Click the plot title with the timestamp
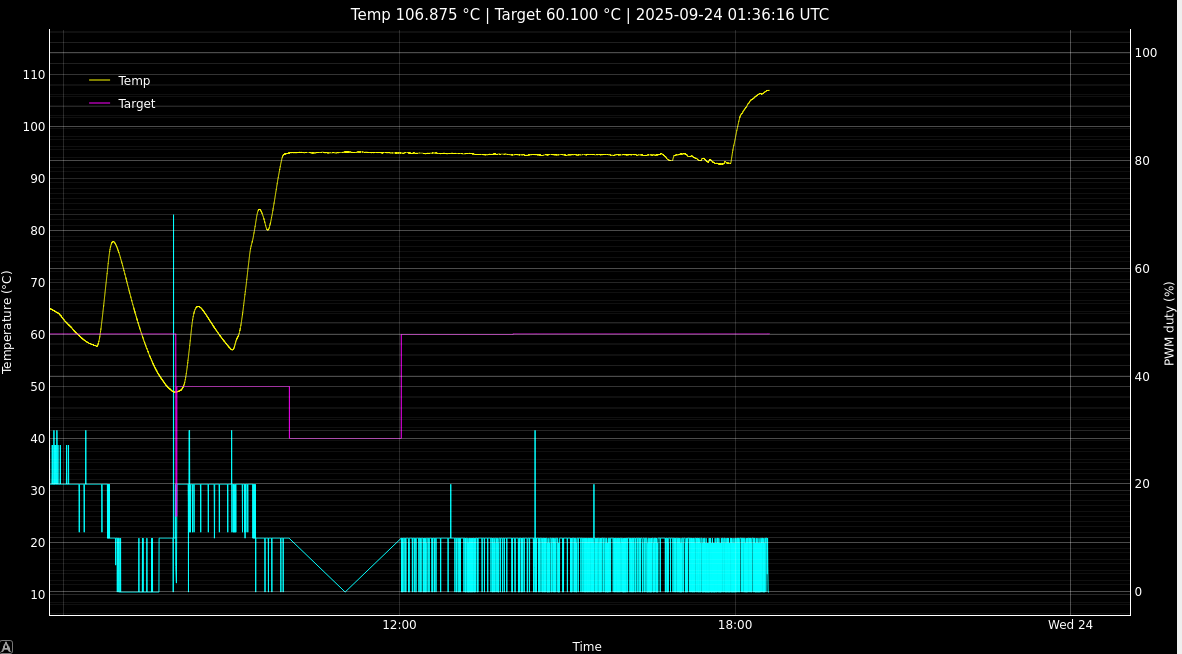 tap(590, 14)
